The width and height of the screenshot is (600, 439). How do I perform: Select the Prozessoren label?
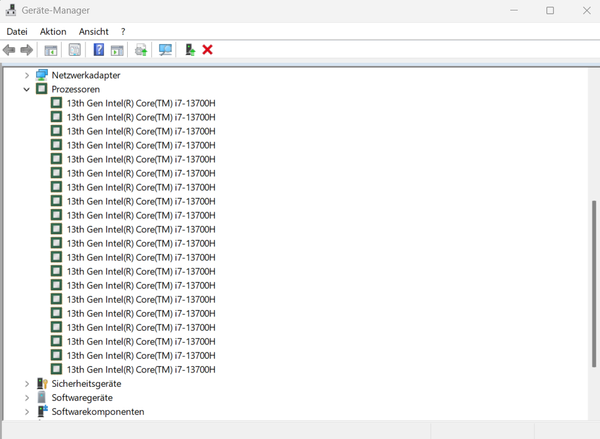click(76, 89)
